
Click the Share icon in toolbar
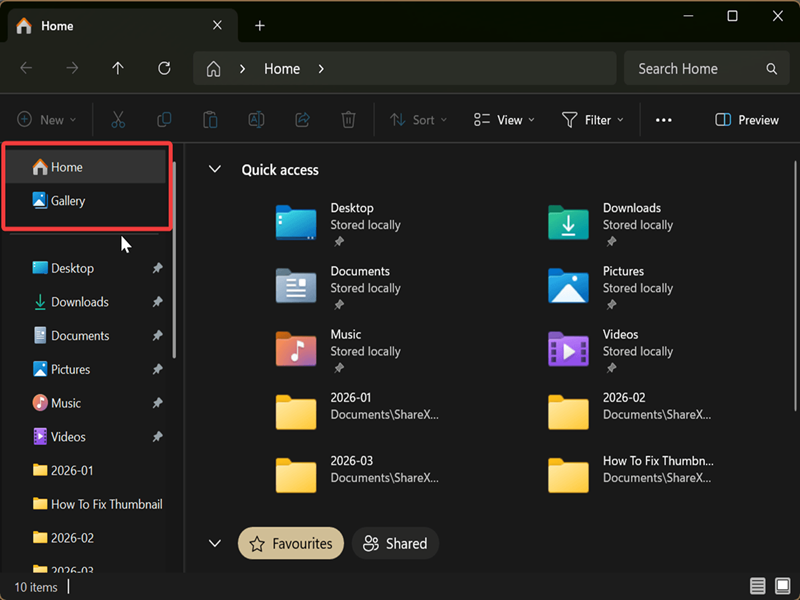coord(302,120)
